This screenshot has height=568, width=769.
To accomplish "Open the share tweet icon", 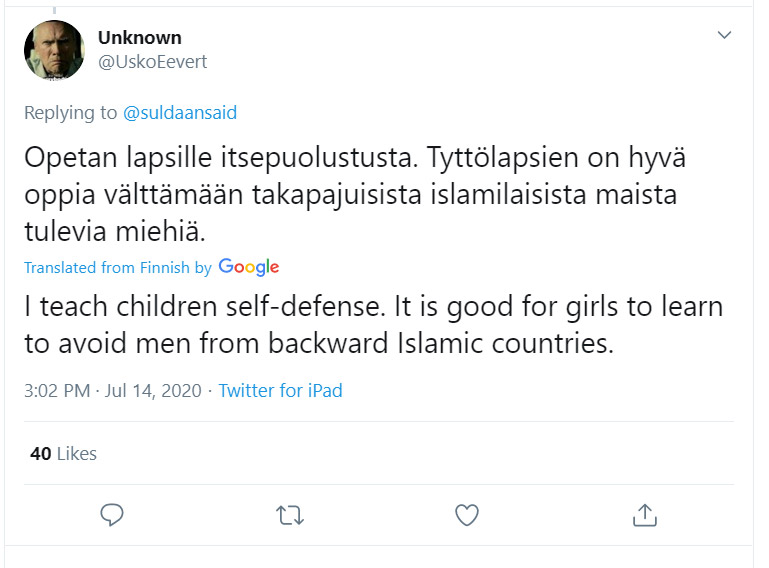I will pyautogui.click(x=645, y=514).
